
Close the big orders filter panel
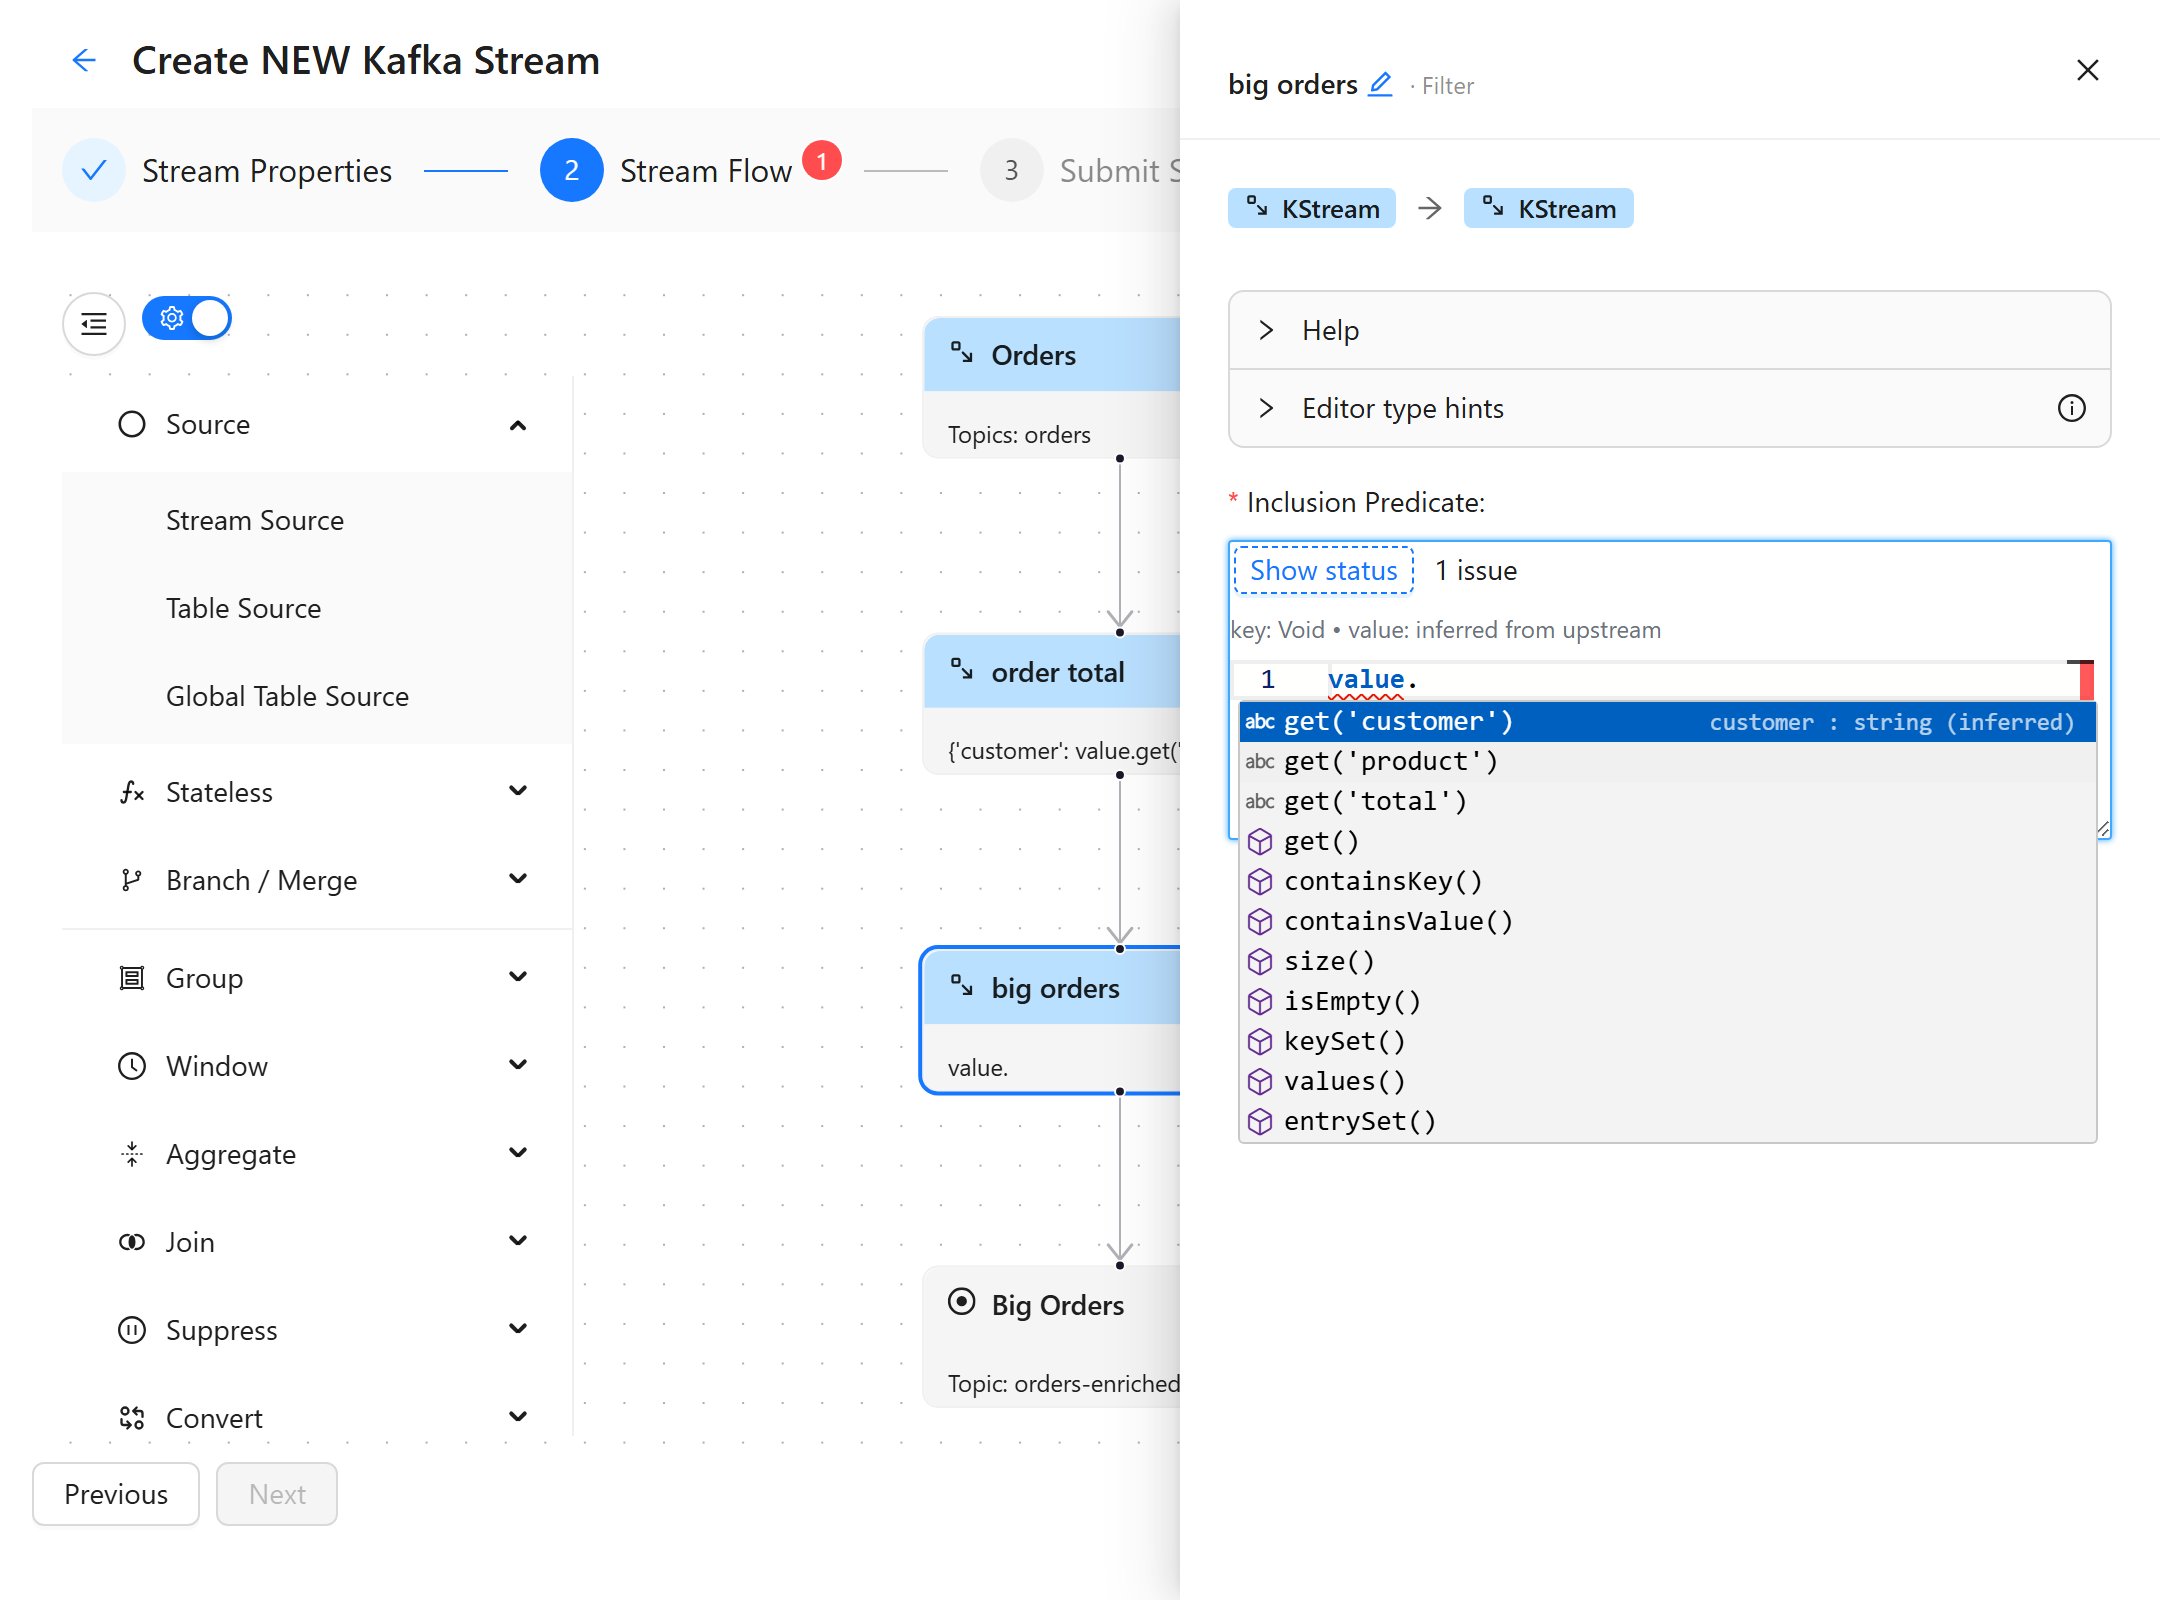click(2087, 70)
